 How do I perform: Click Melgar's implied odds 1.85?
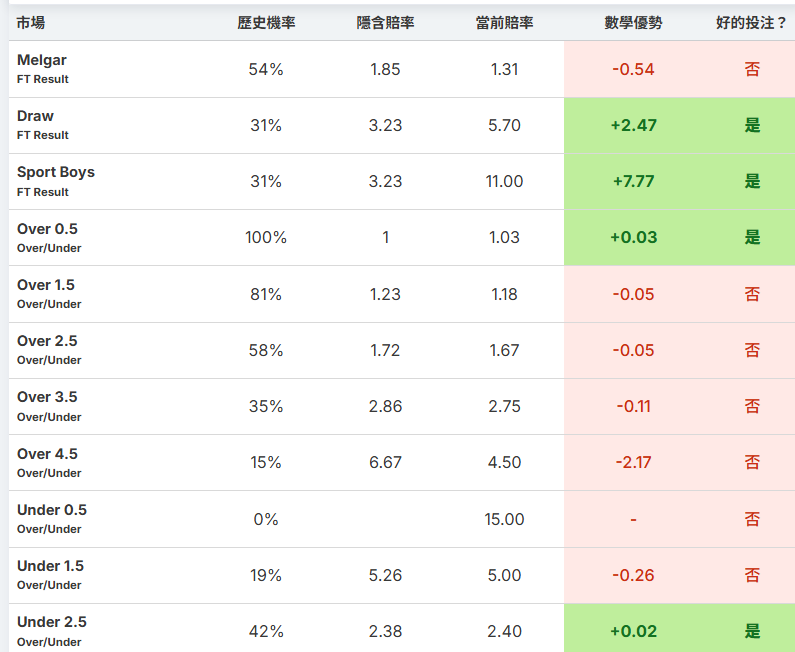point(385,69)
